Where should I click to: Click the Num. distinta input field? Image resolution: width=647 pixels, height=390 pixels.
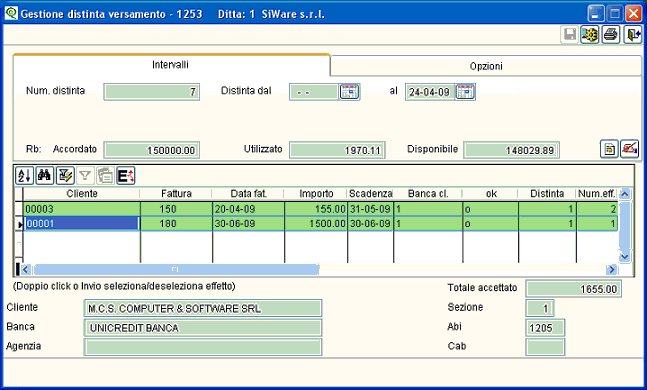point(151,92)
